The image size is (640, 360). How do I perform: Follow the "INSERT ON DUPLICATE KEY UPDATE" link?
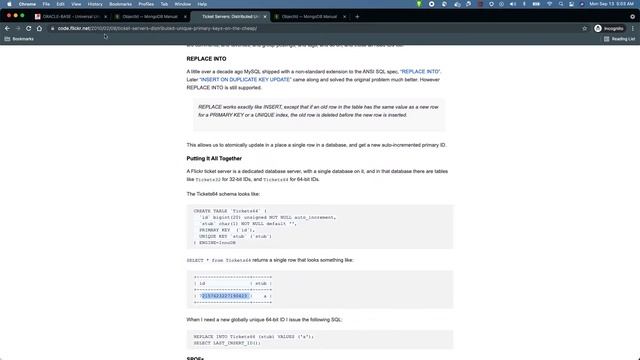click(245, 80)
